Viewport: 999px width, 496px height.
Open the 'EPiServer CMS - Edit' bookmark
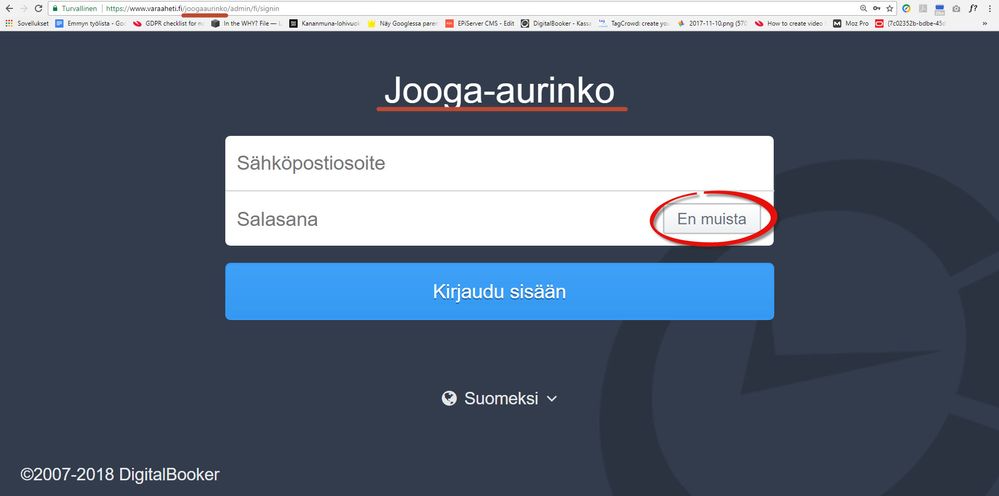(480, 24)
